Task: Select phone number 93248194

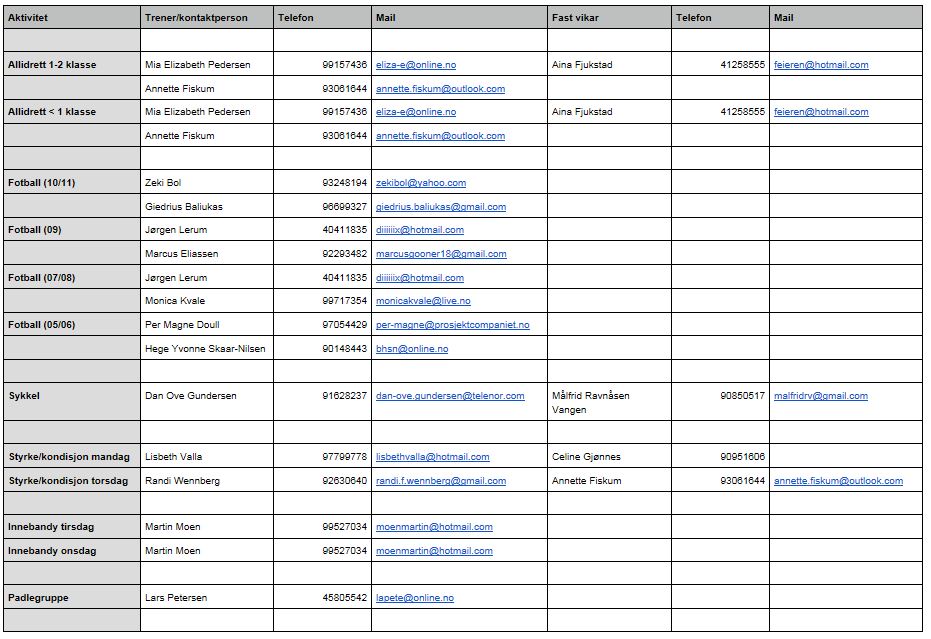Action: [x=344, y=183]
